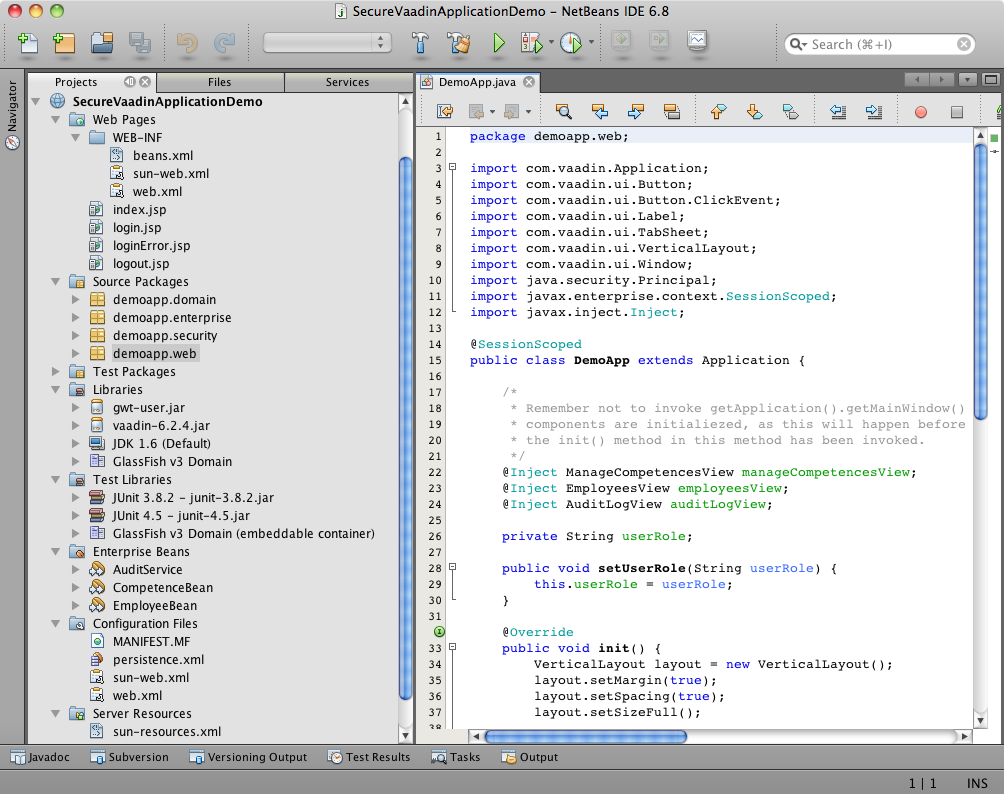This screenshot has height=794, width=1004.
Task: Minimize the Projects panel
Action: click(x=129, y=81)
